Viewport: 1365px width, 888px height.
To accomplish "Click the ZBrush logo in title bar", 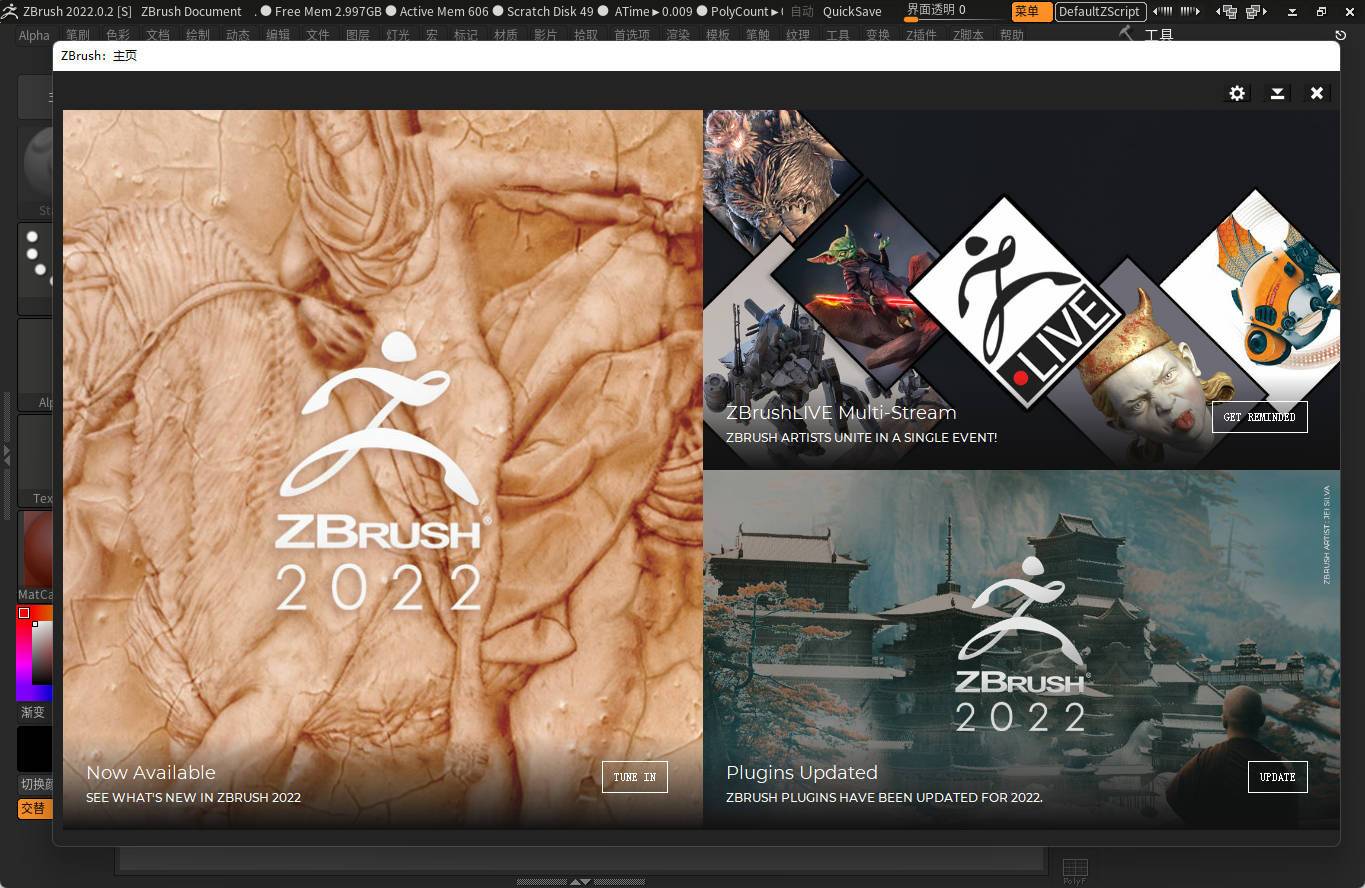I will coord(9,11).
